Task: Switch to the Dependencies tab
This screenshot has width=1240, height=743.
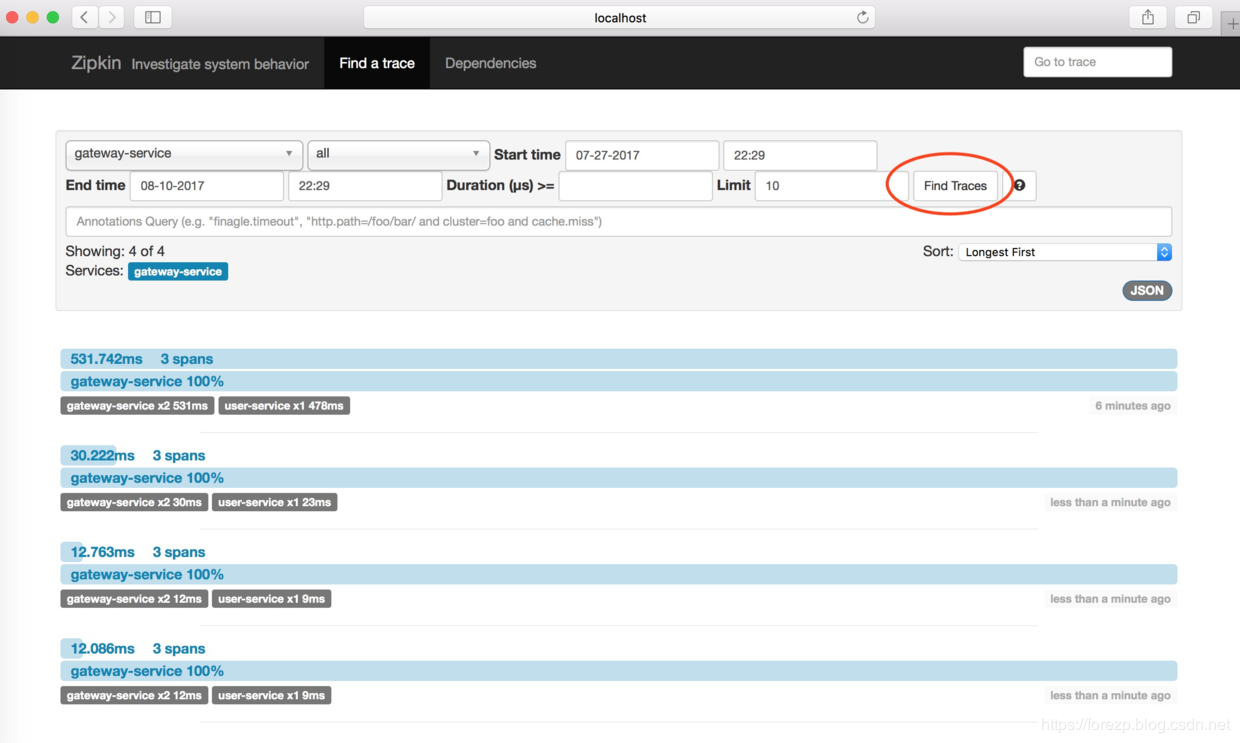Action: click(490, 63)
